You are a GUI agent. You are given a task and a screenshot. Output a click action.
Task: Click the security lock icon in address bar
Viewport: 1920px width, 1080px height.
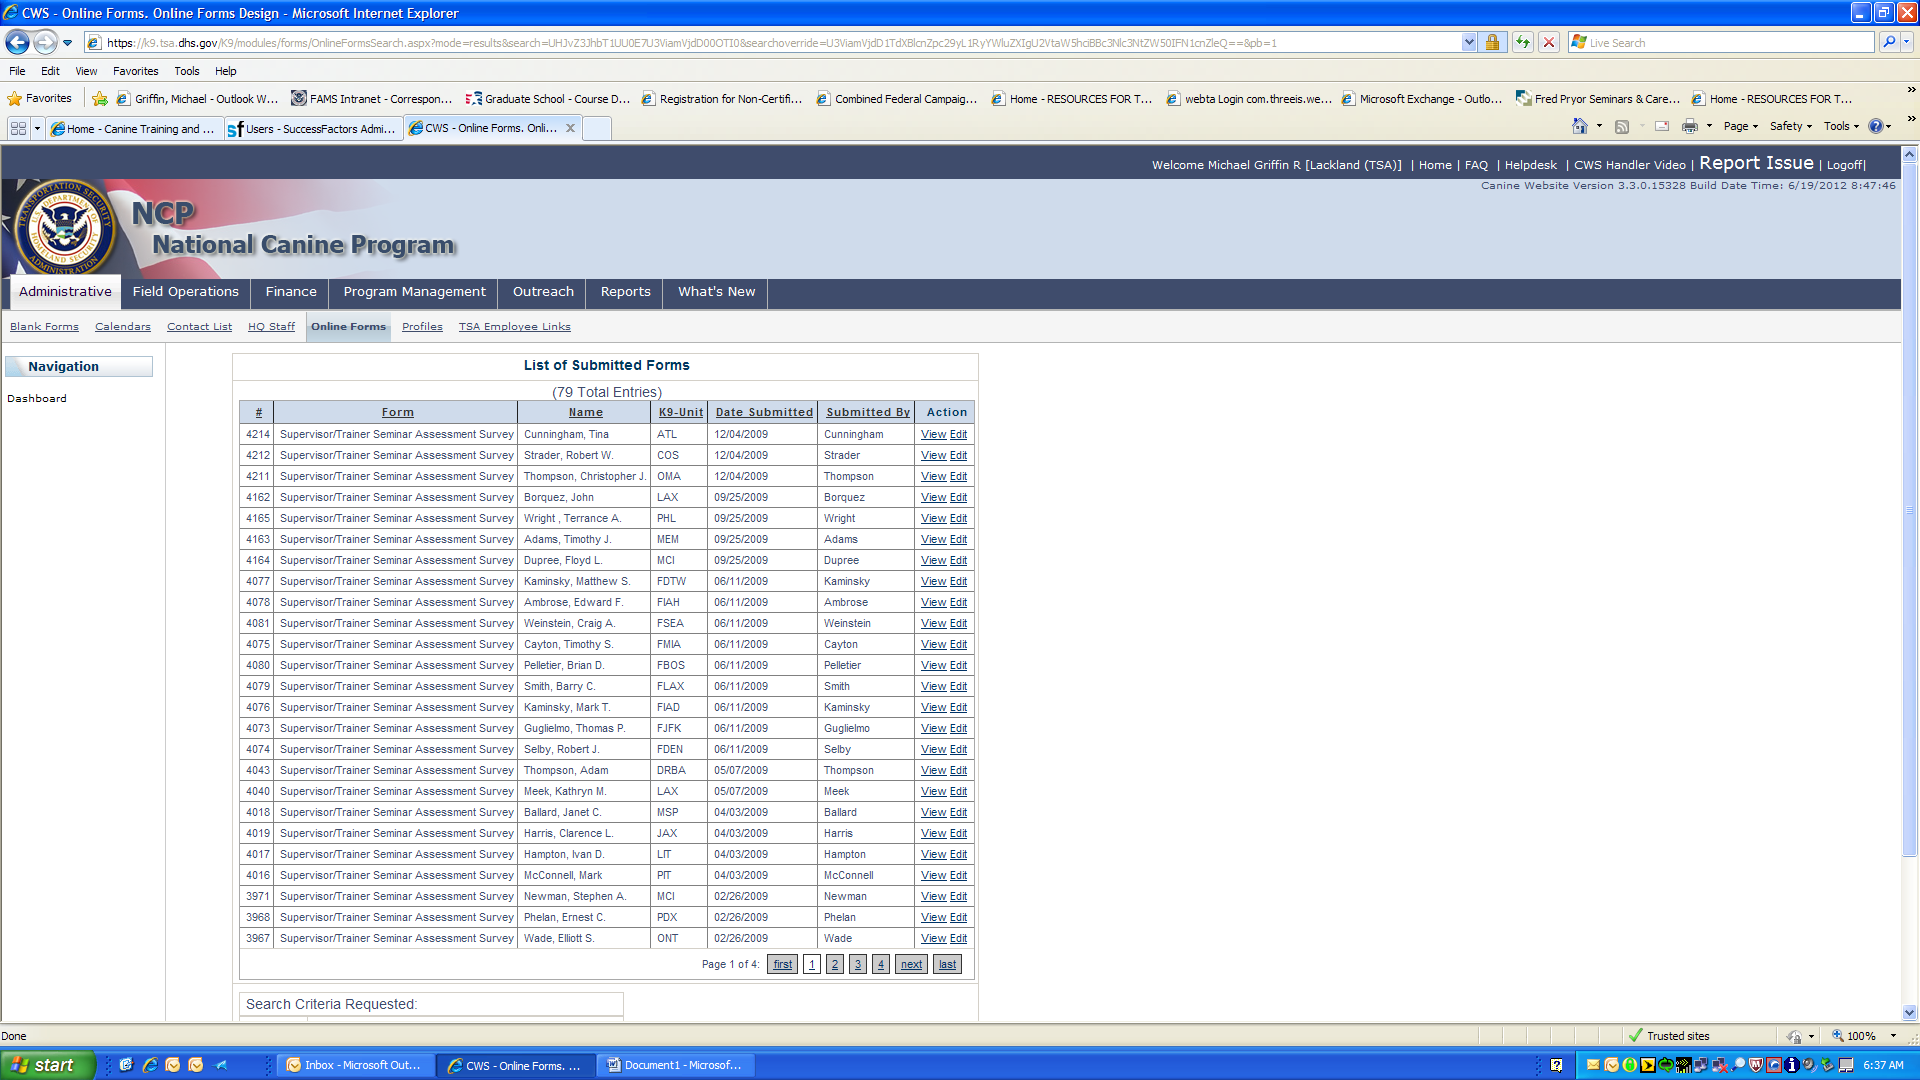point(1492,42)
